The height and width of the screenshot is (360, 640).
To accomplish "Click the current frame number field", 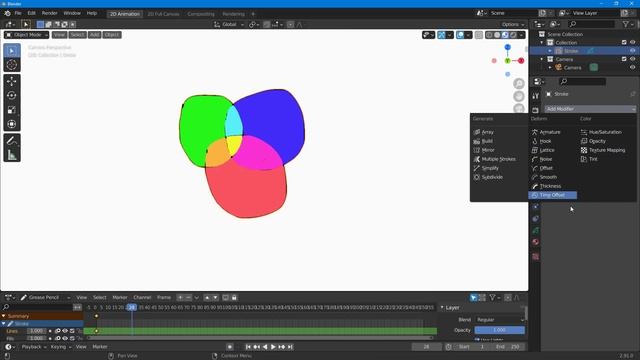I will [x=427, y=347].
